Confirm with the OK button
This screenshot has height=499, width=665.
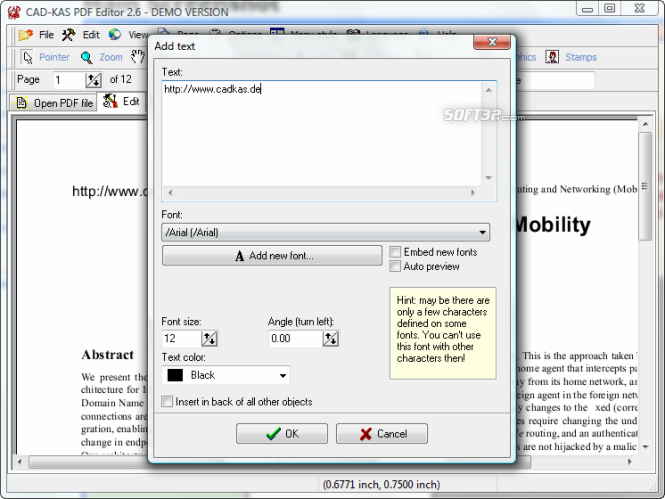282,434
